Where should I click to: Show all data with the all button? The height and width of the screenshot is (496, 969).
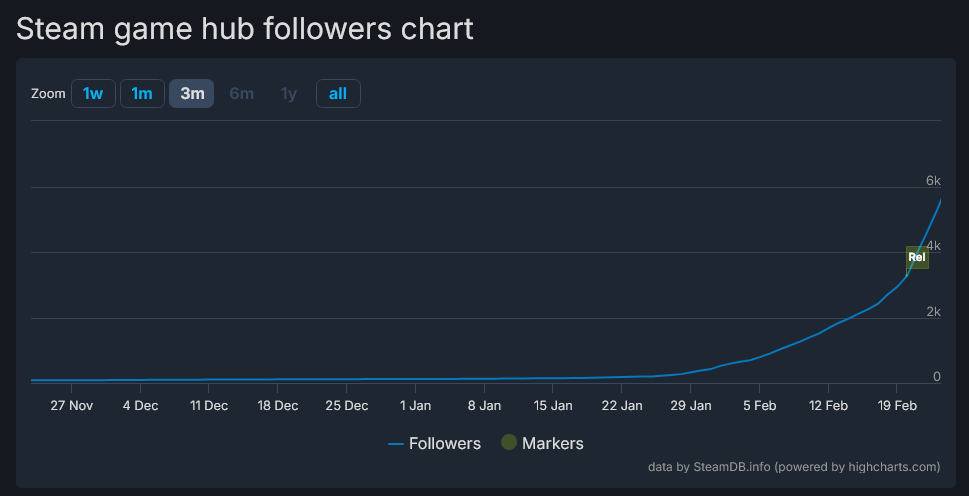[x=338, y=93]
